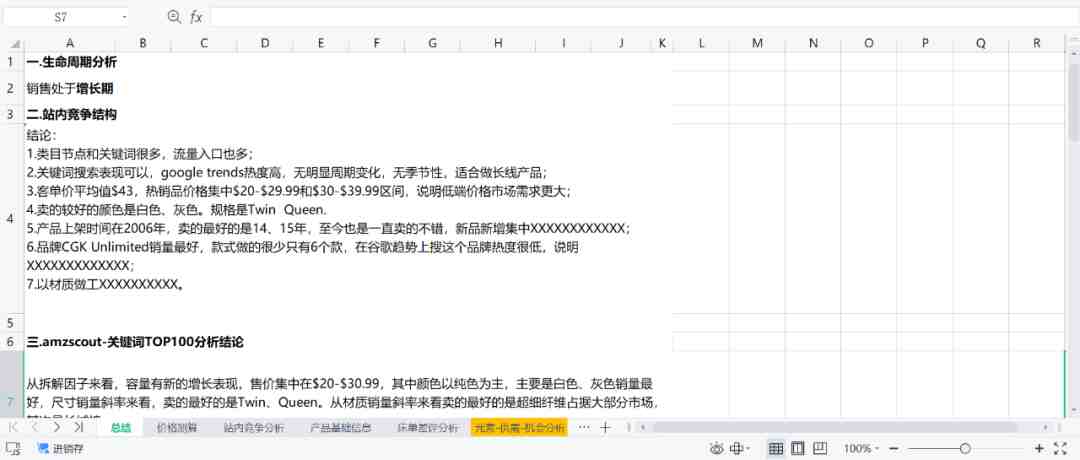
Task: Open the 100% zoom level dropdown
Action: coord(861,448)
